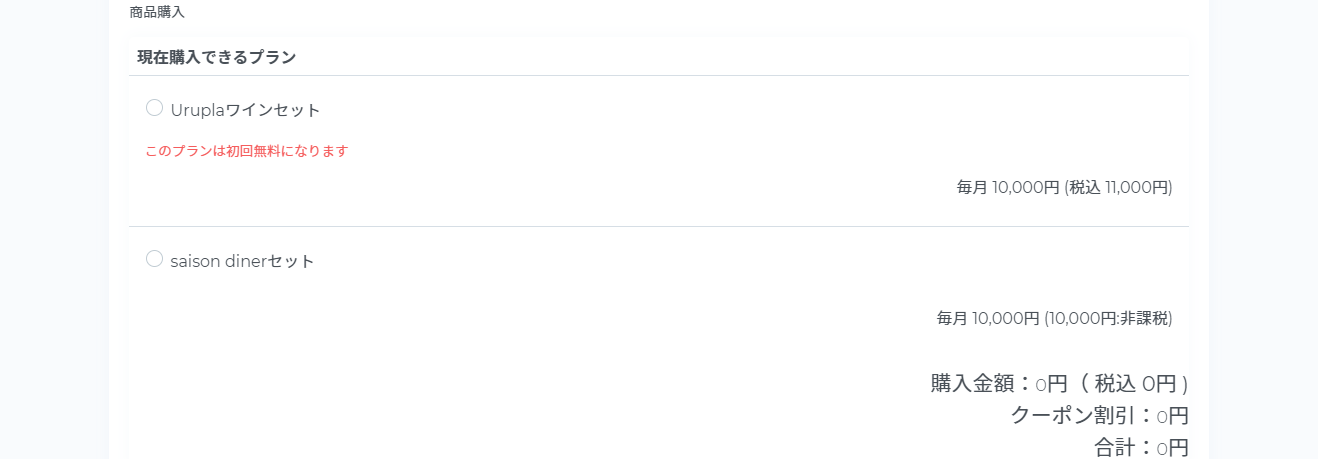Click the 税込 0円 amount beside 購入金額
Image resolution: width=1318 pixels, height=459 pixels.
coord(1136,383)
